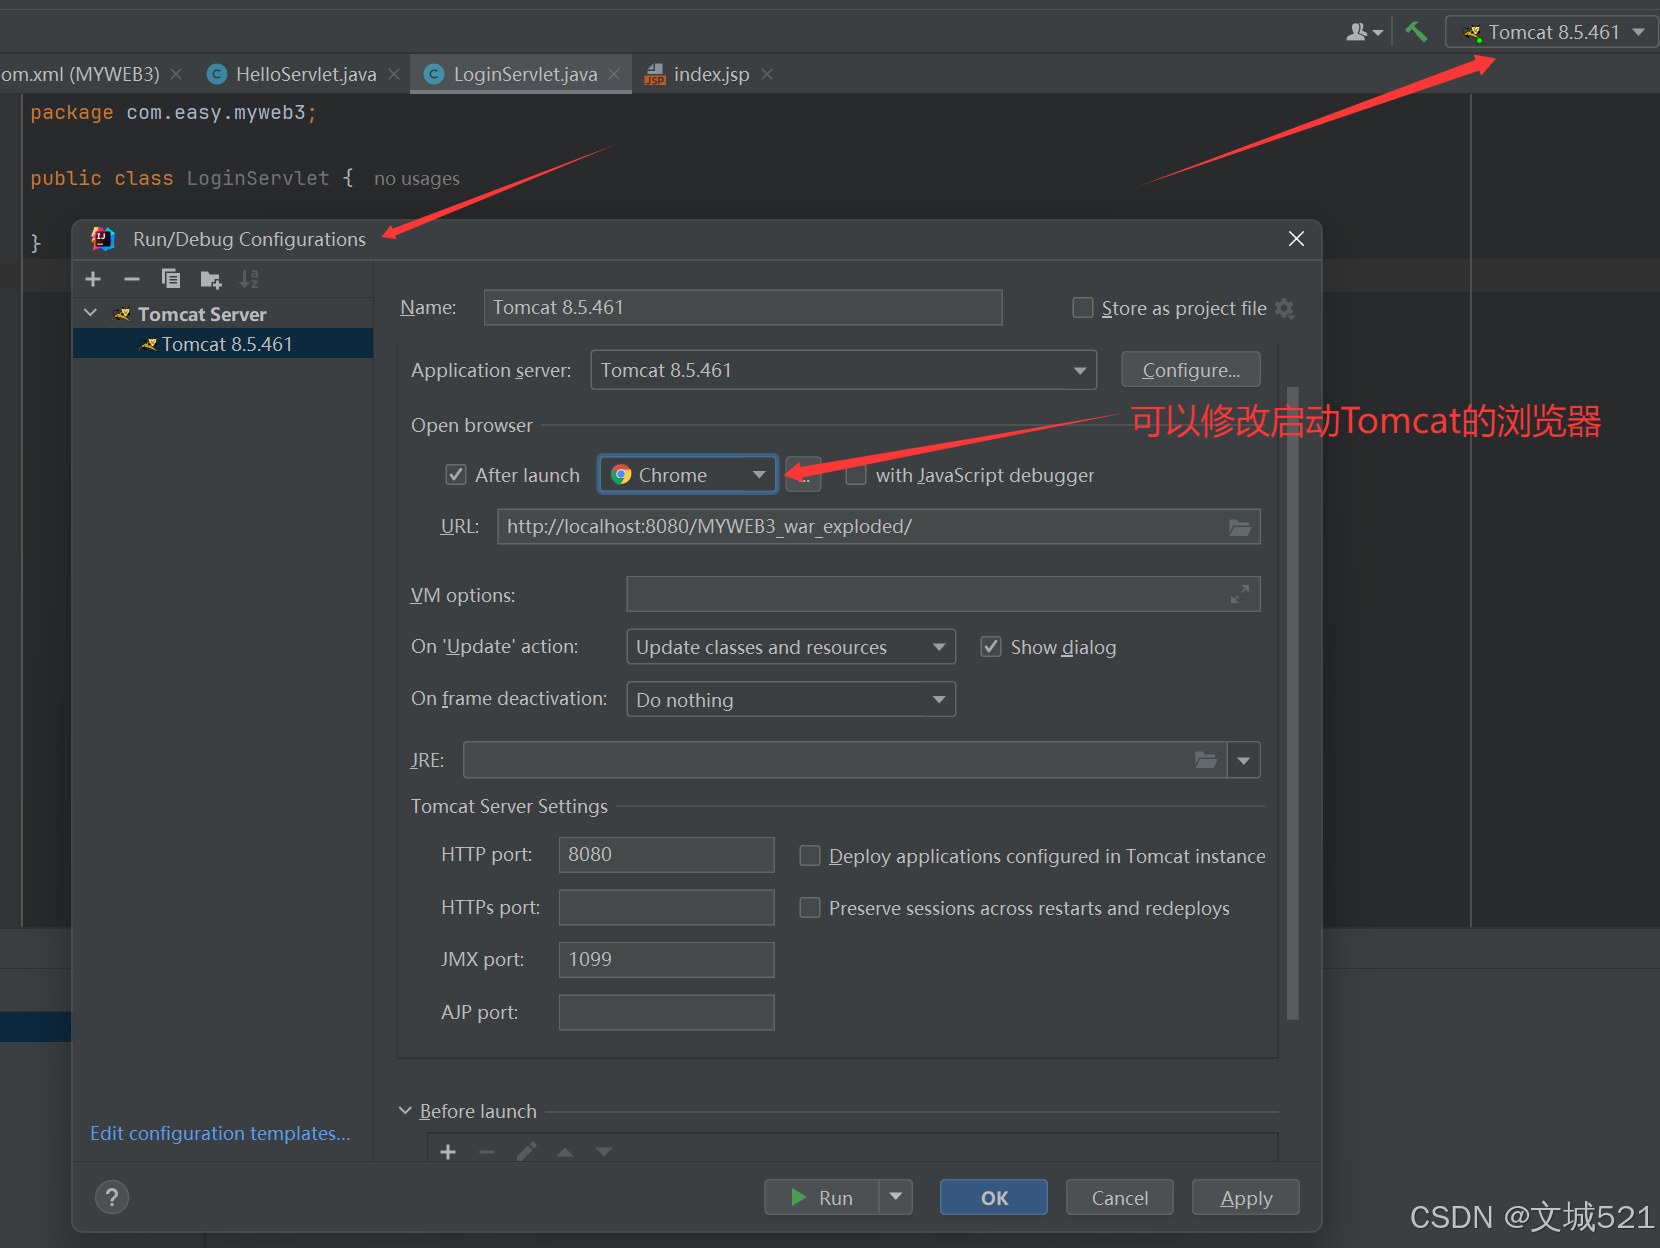Collapse the Tomcat Server tree node

(x=91, y=313)
